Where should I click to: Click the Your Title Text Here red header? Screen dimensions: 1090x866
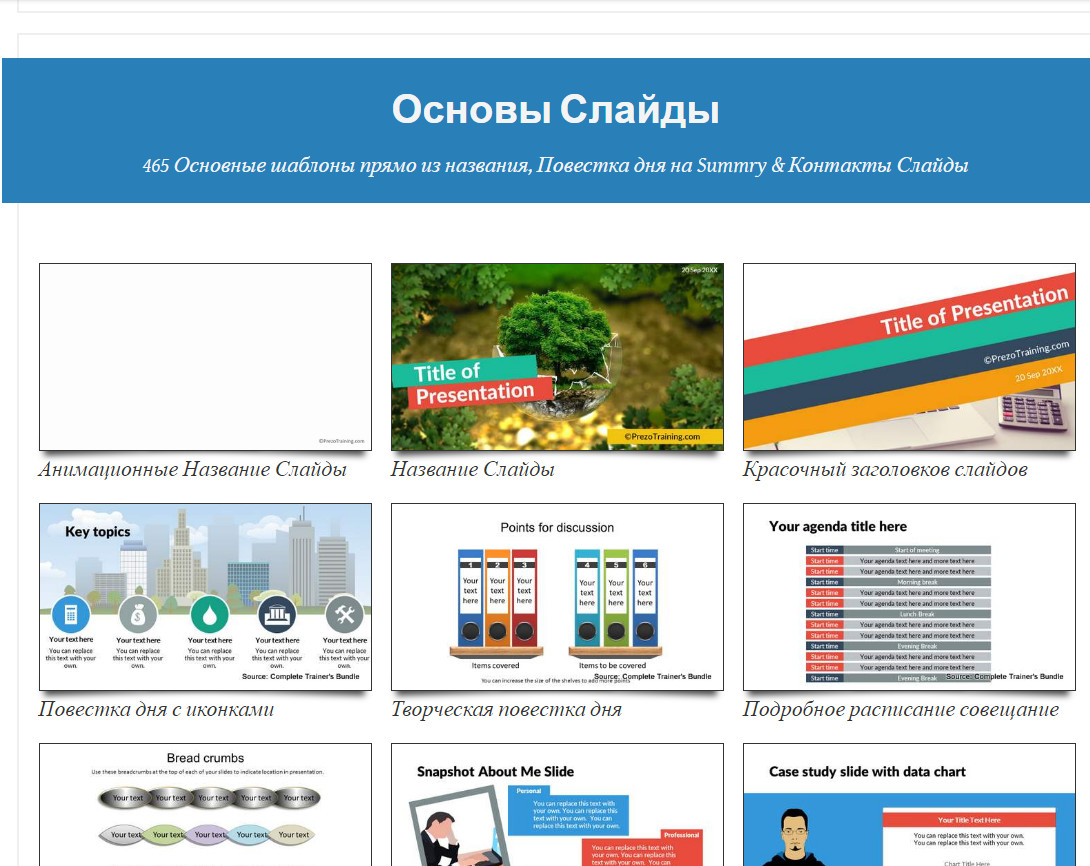click(969, 820)
